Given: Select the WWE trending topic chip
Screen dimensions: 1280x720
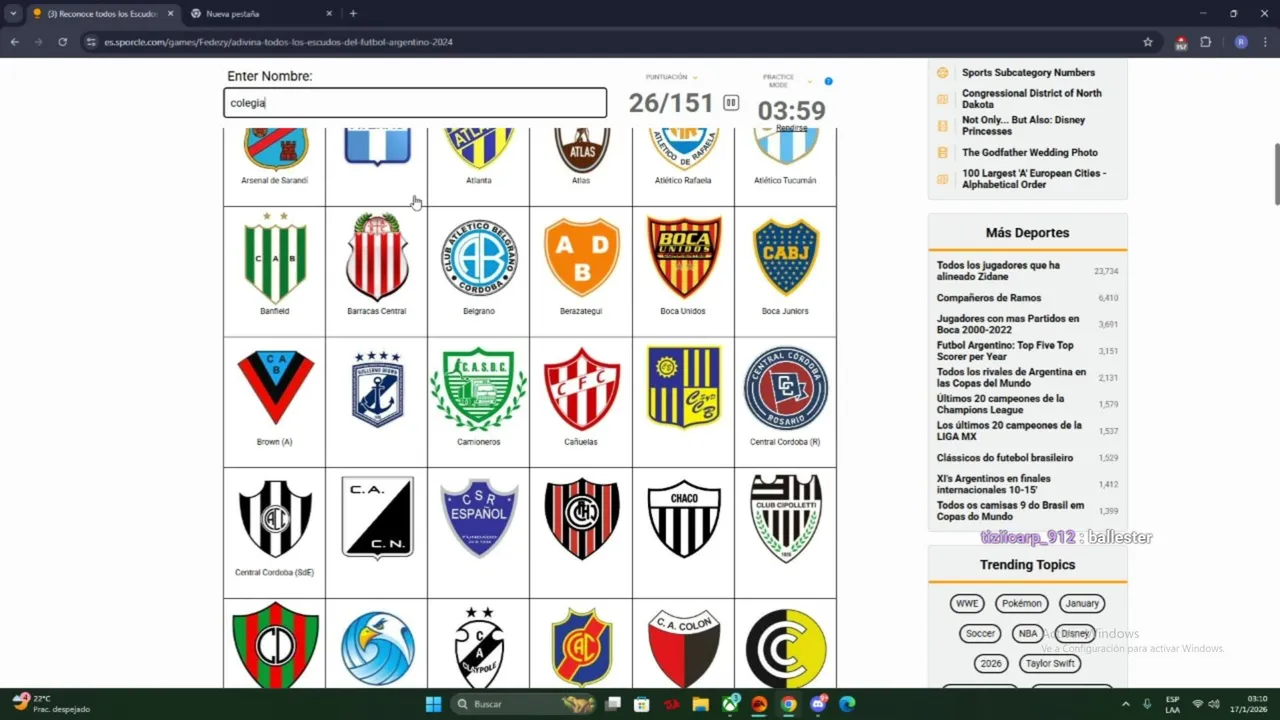Looking at the screenshot, I should (967, 604).
